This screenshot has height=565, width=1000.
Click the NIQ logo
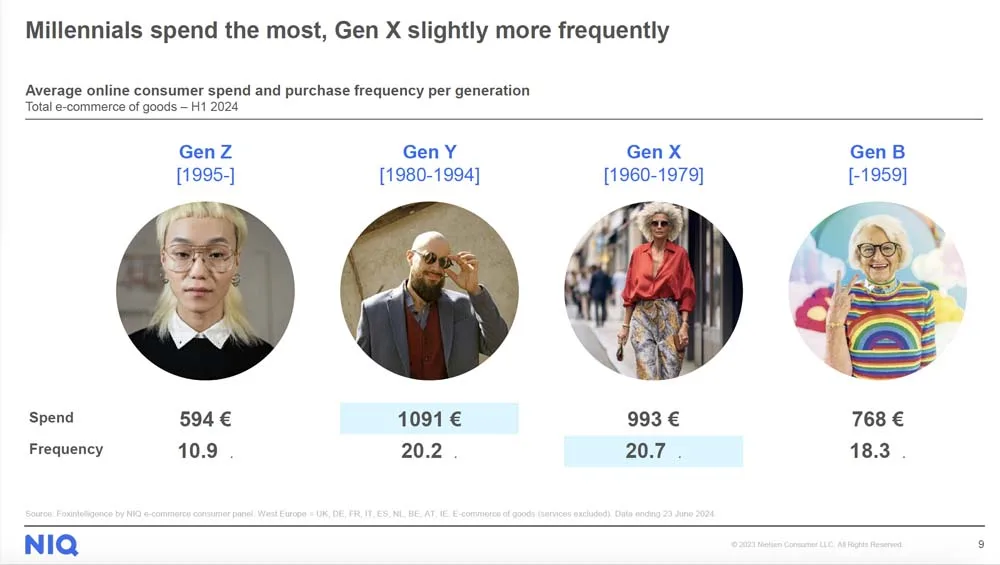point(51,545)
